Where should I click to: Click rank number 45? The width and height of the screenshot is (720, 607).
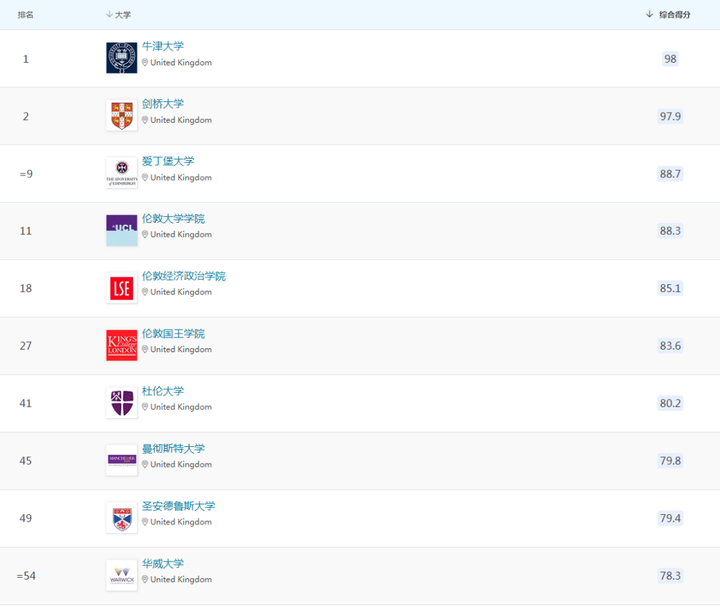[x=26, y=461]
